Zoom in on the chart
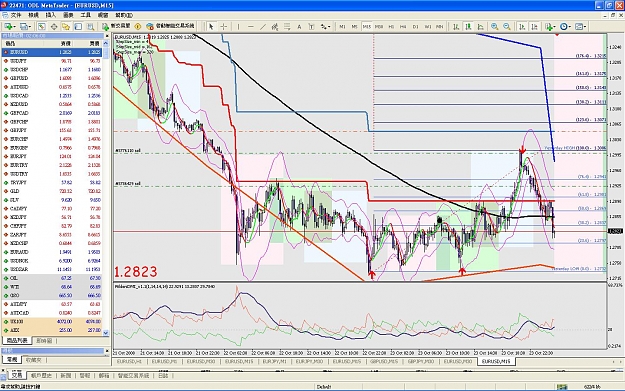Screen dimensions: 625x391 pos(494,26)
